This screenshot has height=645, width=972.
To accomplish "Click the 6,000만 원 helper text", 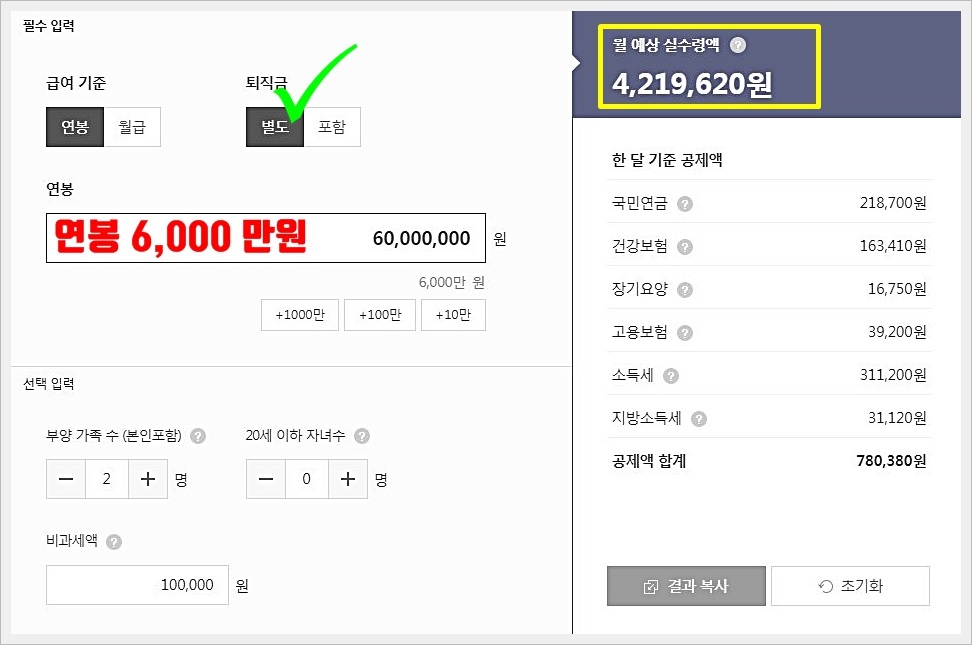I will [x=451, y=283].
